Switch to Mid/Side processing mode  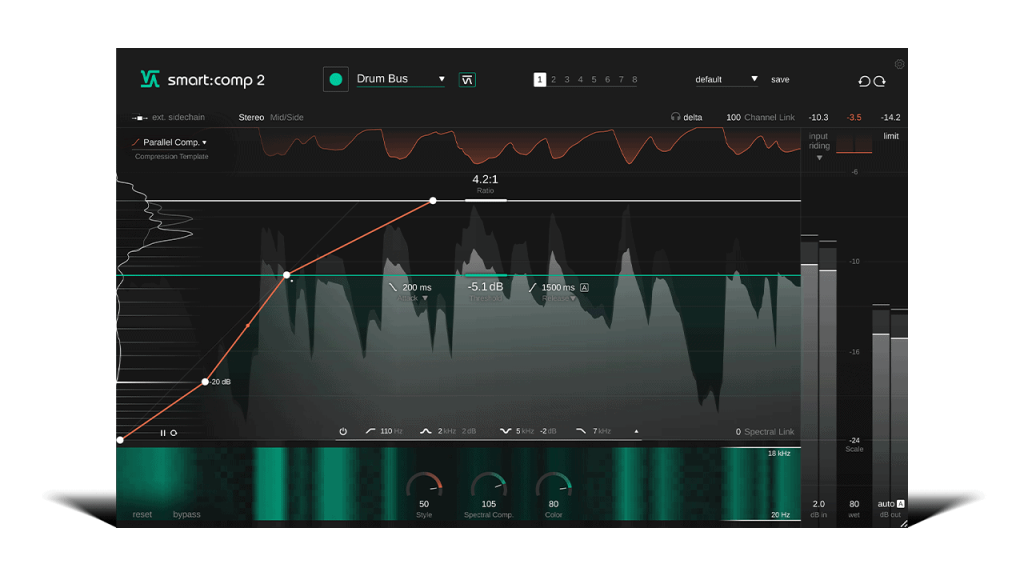(287, 118)
